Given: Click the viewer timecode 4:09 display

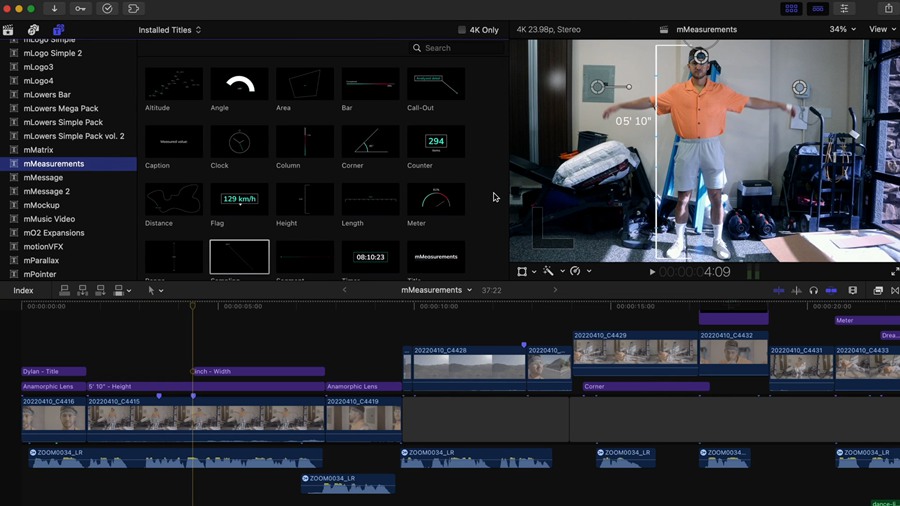Looking at the screenshot, I should click(695, 272).
